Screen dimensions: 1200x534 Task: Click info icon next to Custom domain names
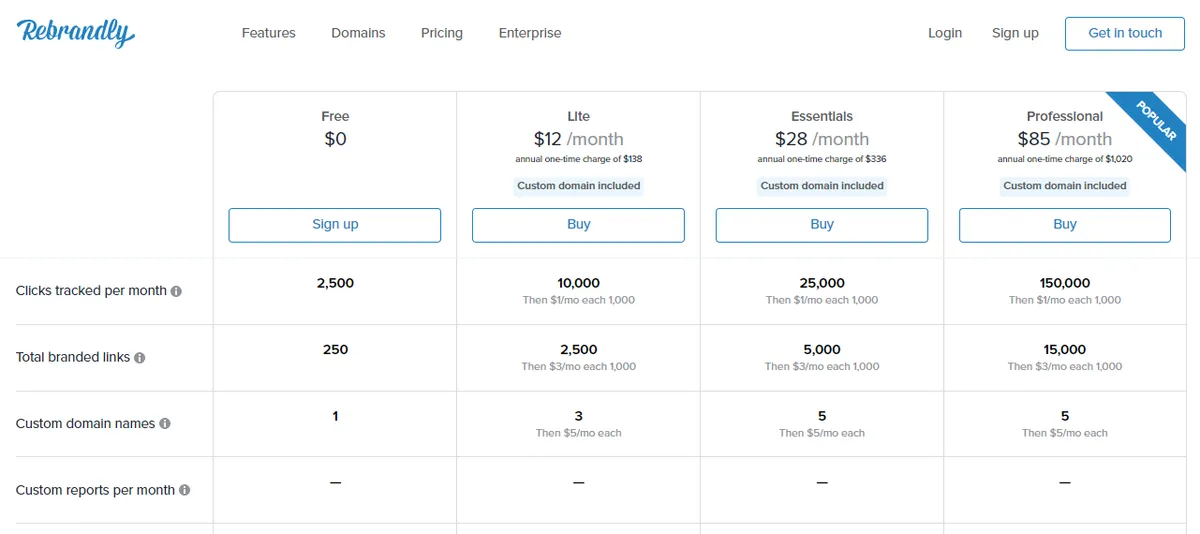tap(165, 424)
